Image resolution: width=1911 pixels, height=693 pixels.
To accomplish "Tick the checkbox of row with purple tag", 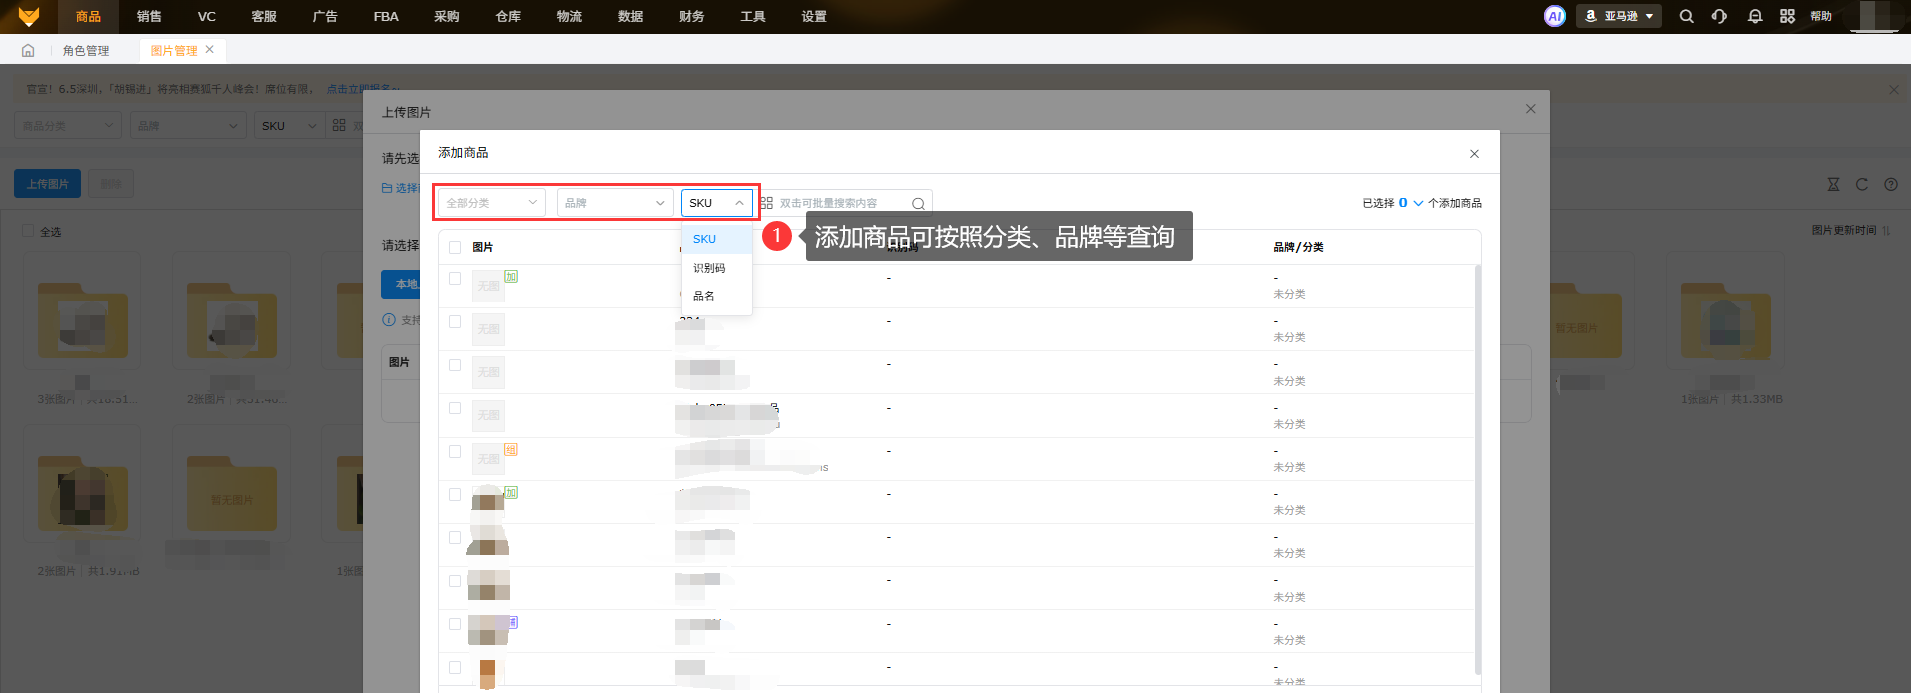I will coord(455,624).
